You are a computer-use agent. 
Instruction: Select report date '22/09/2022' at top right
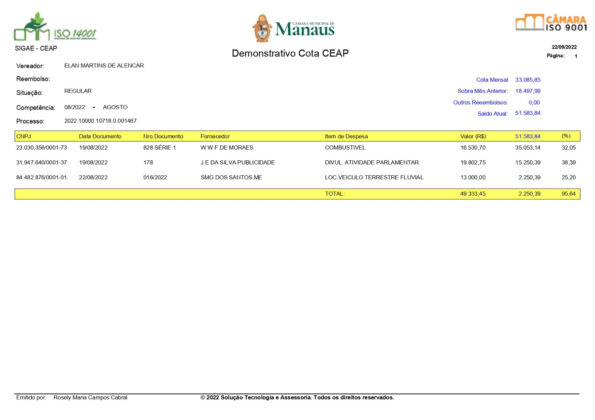point(564,47)
